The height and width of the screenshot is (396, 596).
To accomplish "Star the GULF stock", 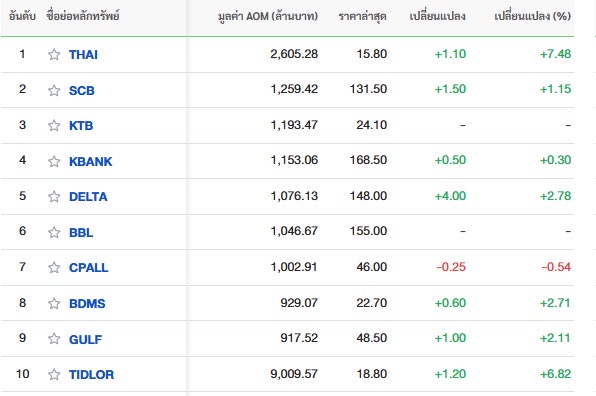I will click(x=54, y=339).
